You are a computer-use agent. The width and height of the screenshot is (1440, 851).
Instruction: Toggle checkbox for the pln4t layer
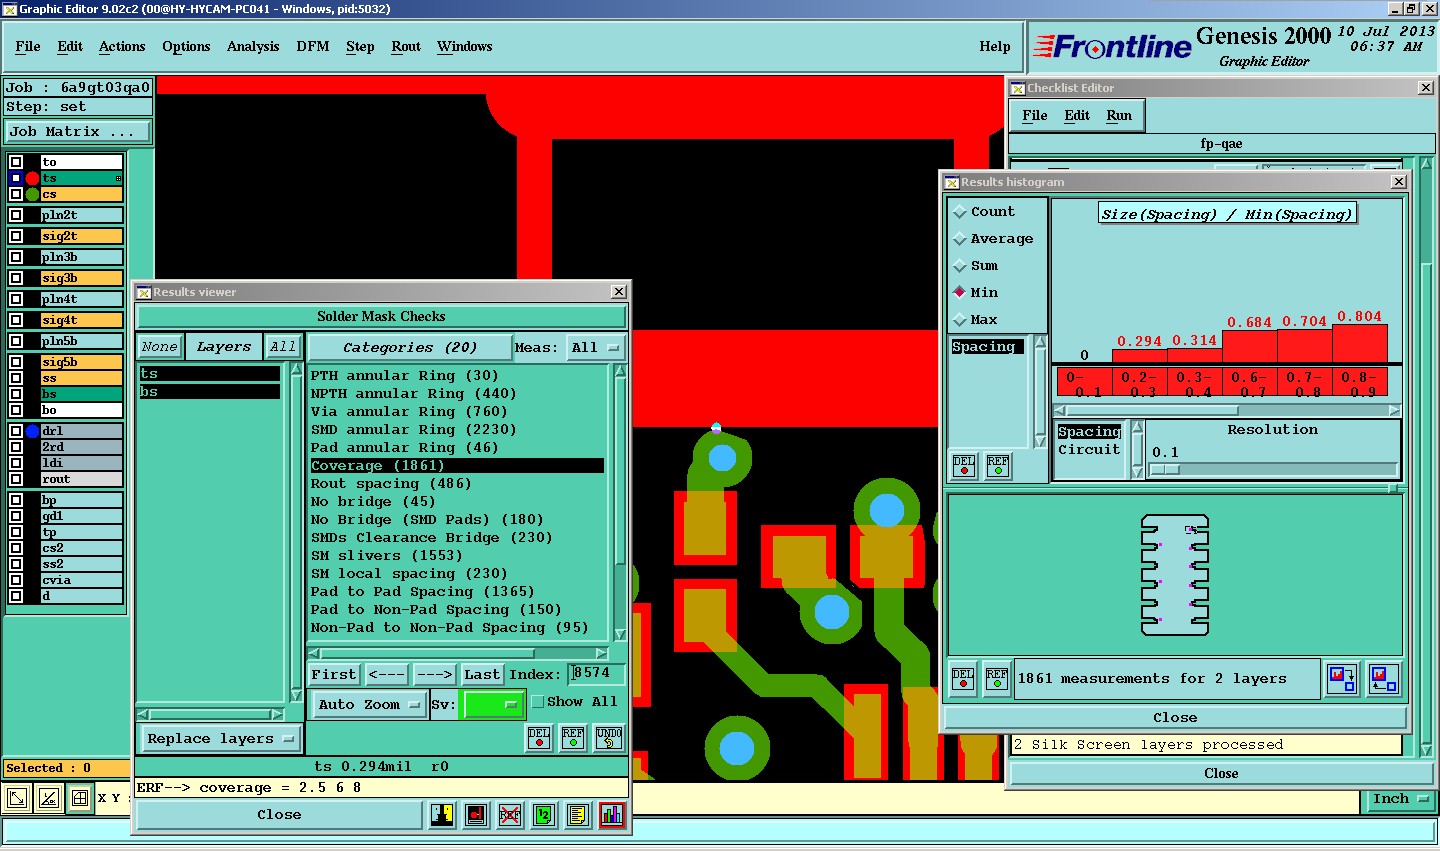pyautogui.click(x=16, y=299)
